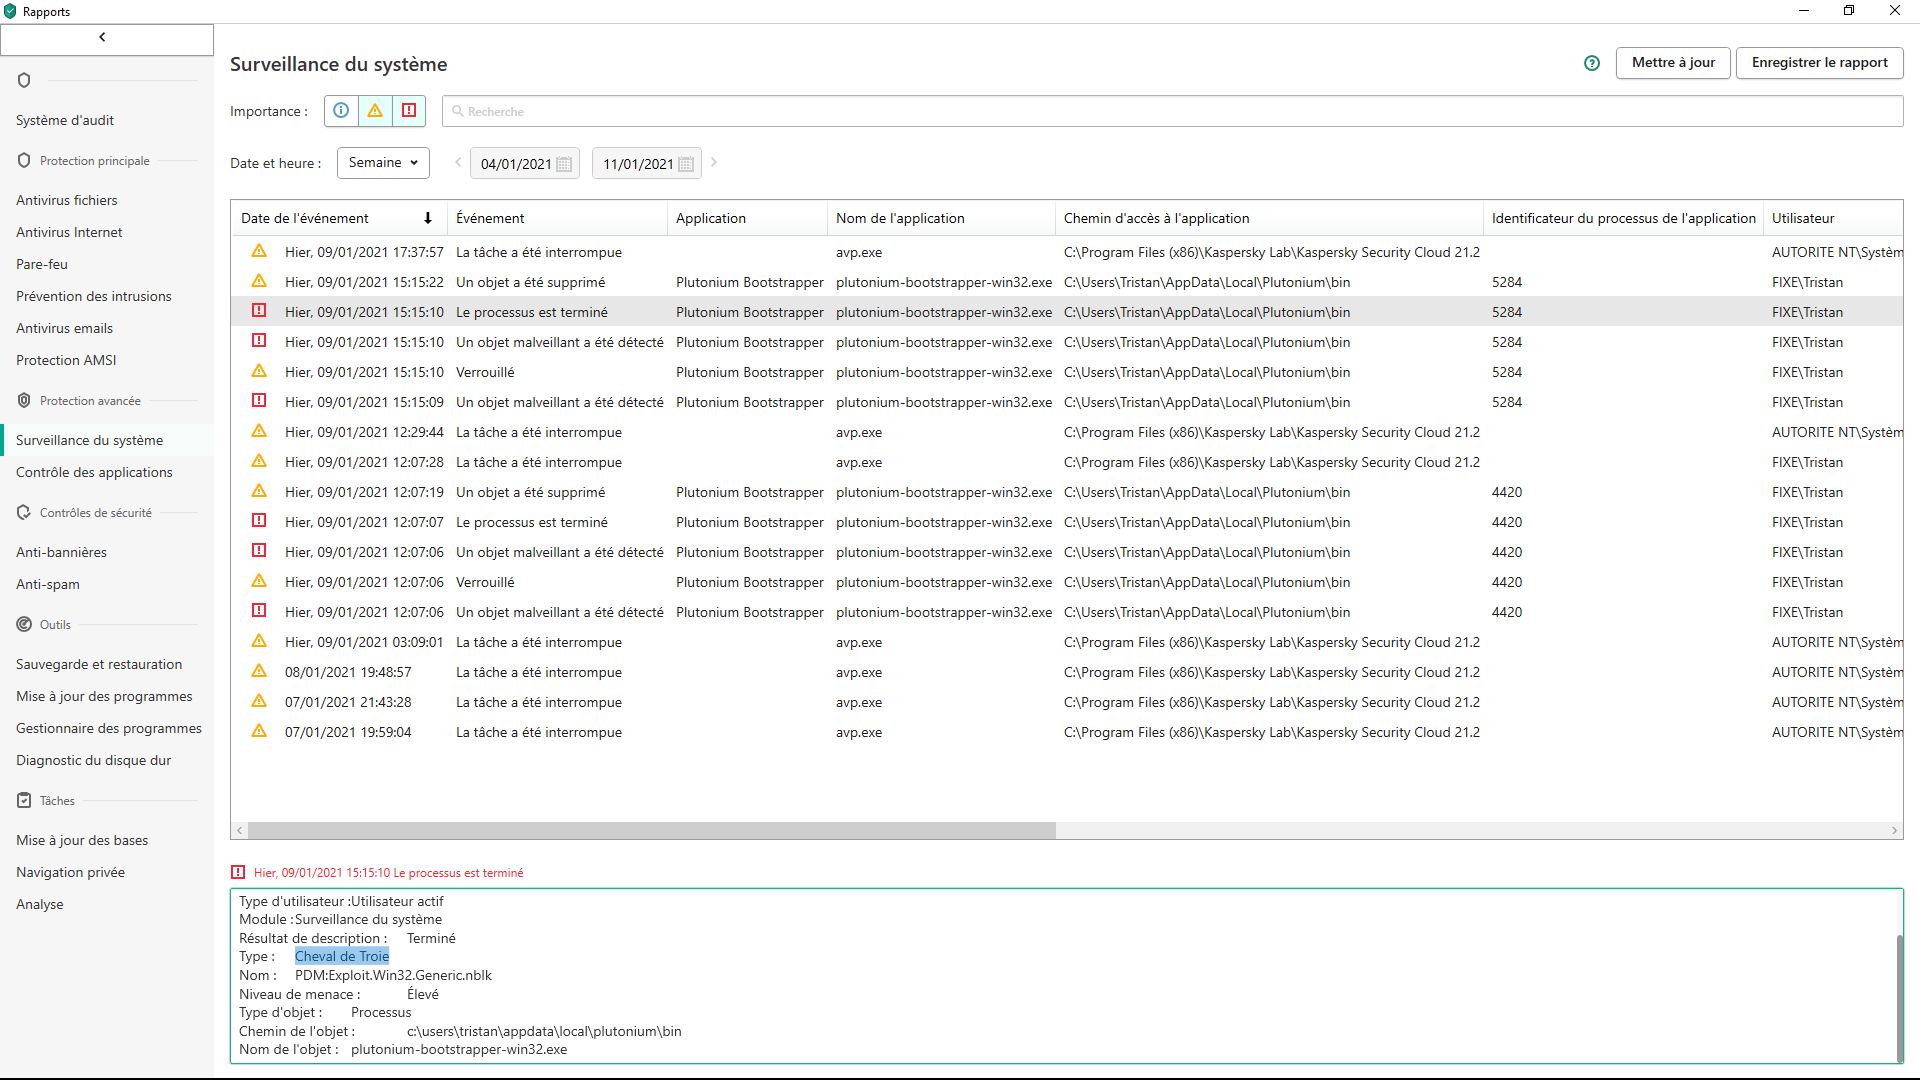Go to previous date range arrow
This screenshot has height=1080, width=1920.
click(x=458, y=162)
